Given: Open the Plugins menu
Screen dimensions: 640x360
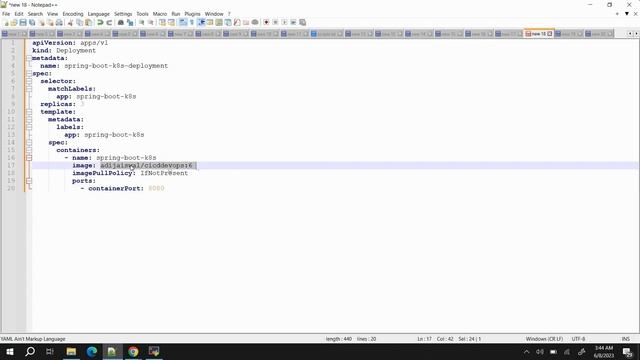Looking at the screenshot, I should (x=192, y=14).
